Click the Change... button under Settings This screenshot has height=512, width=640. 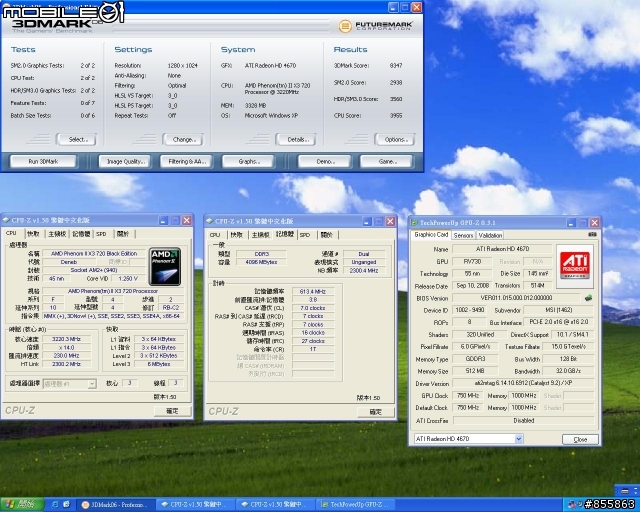pos(183,140)
